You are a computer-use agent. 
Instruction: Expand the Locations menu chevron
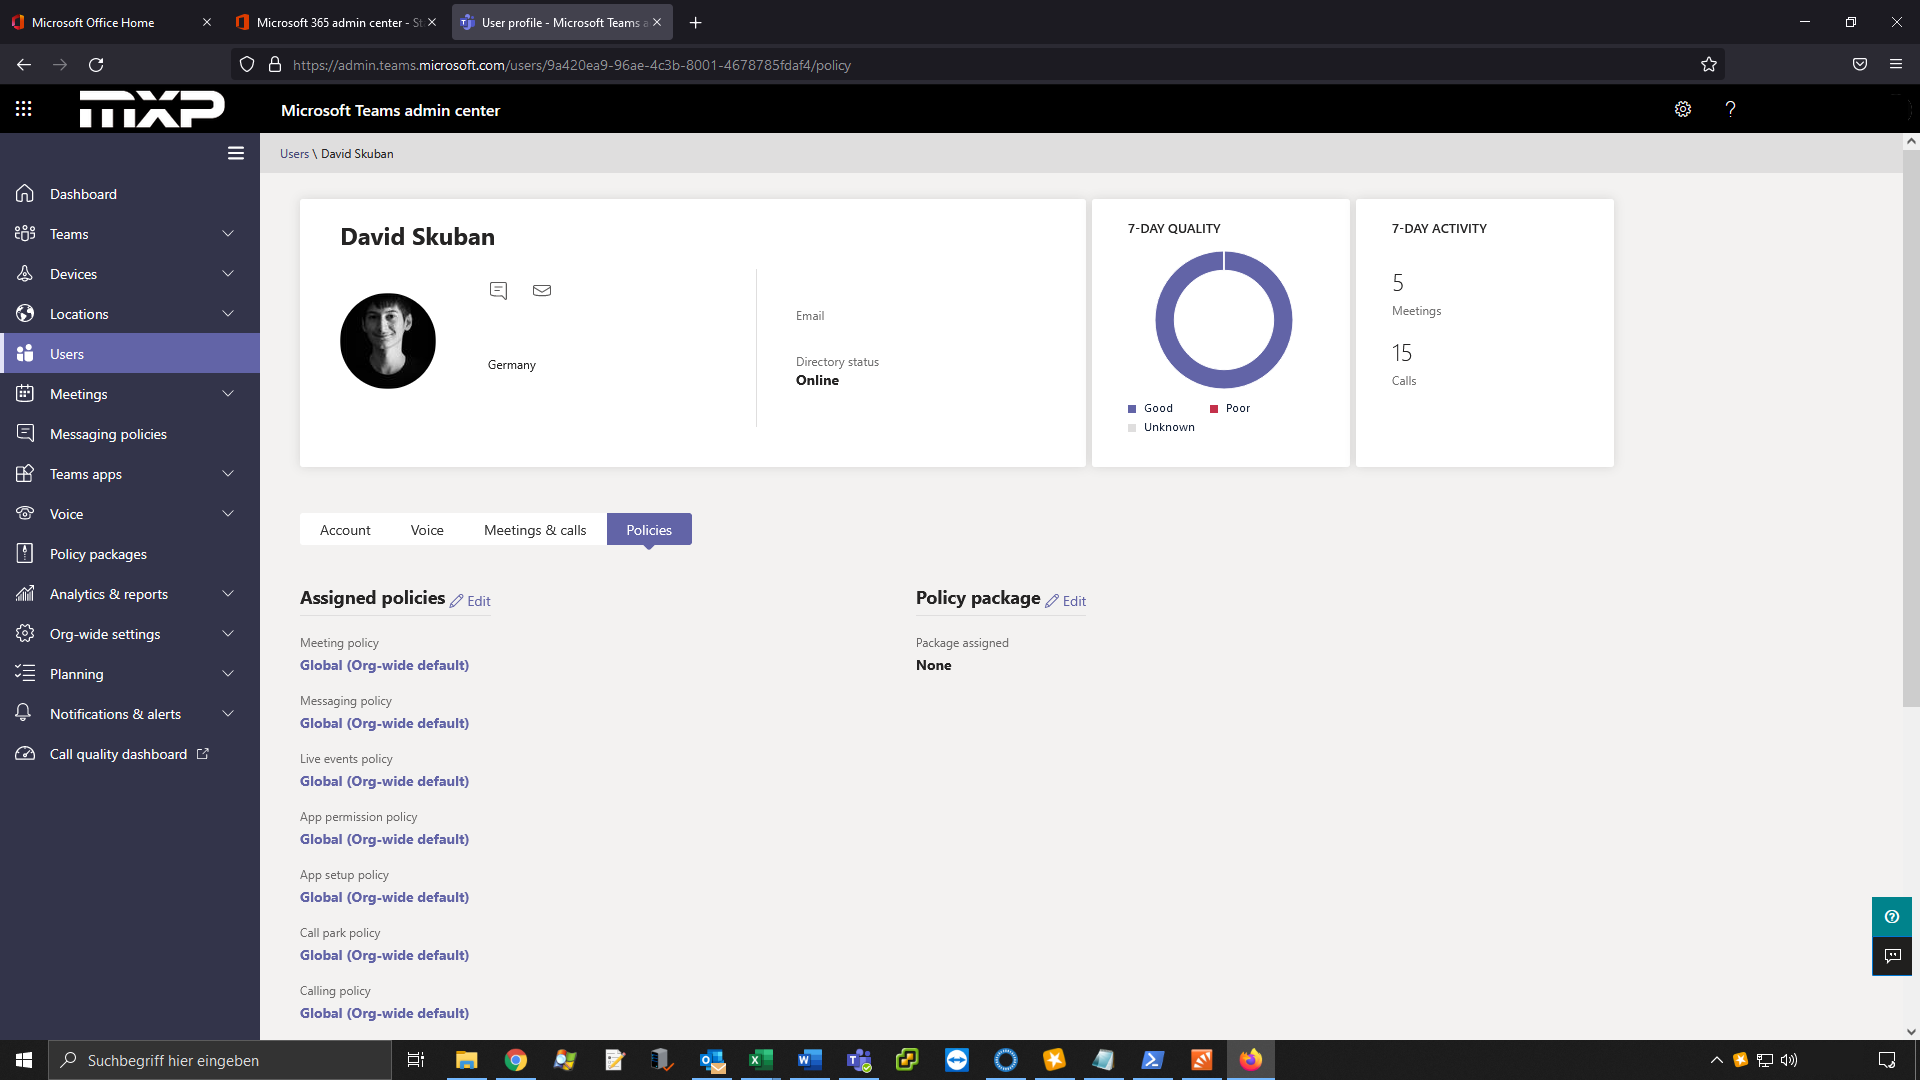[228, 314]
